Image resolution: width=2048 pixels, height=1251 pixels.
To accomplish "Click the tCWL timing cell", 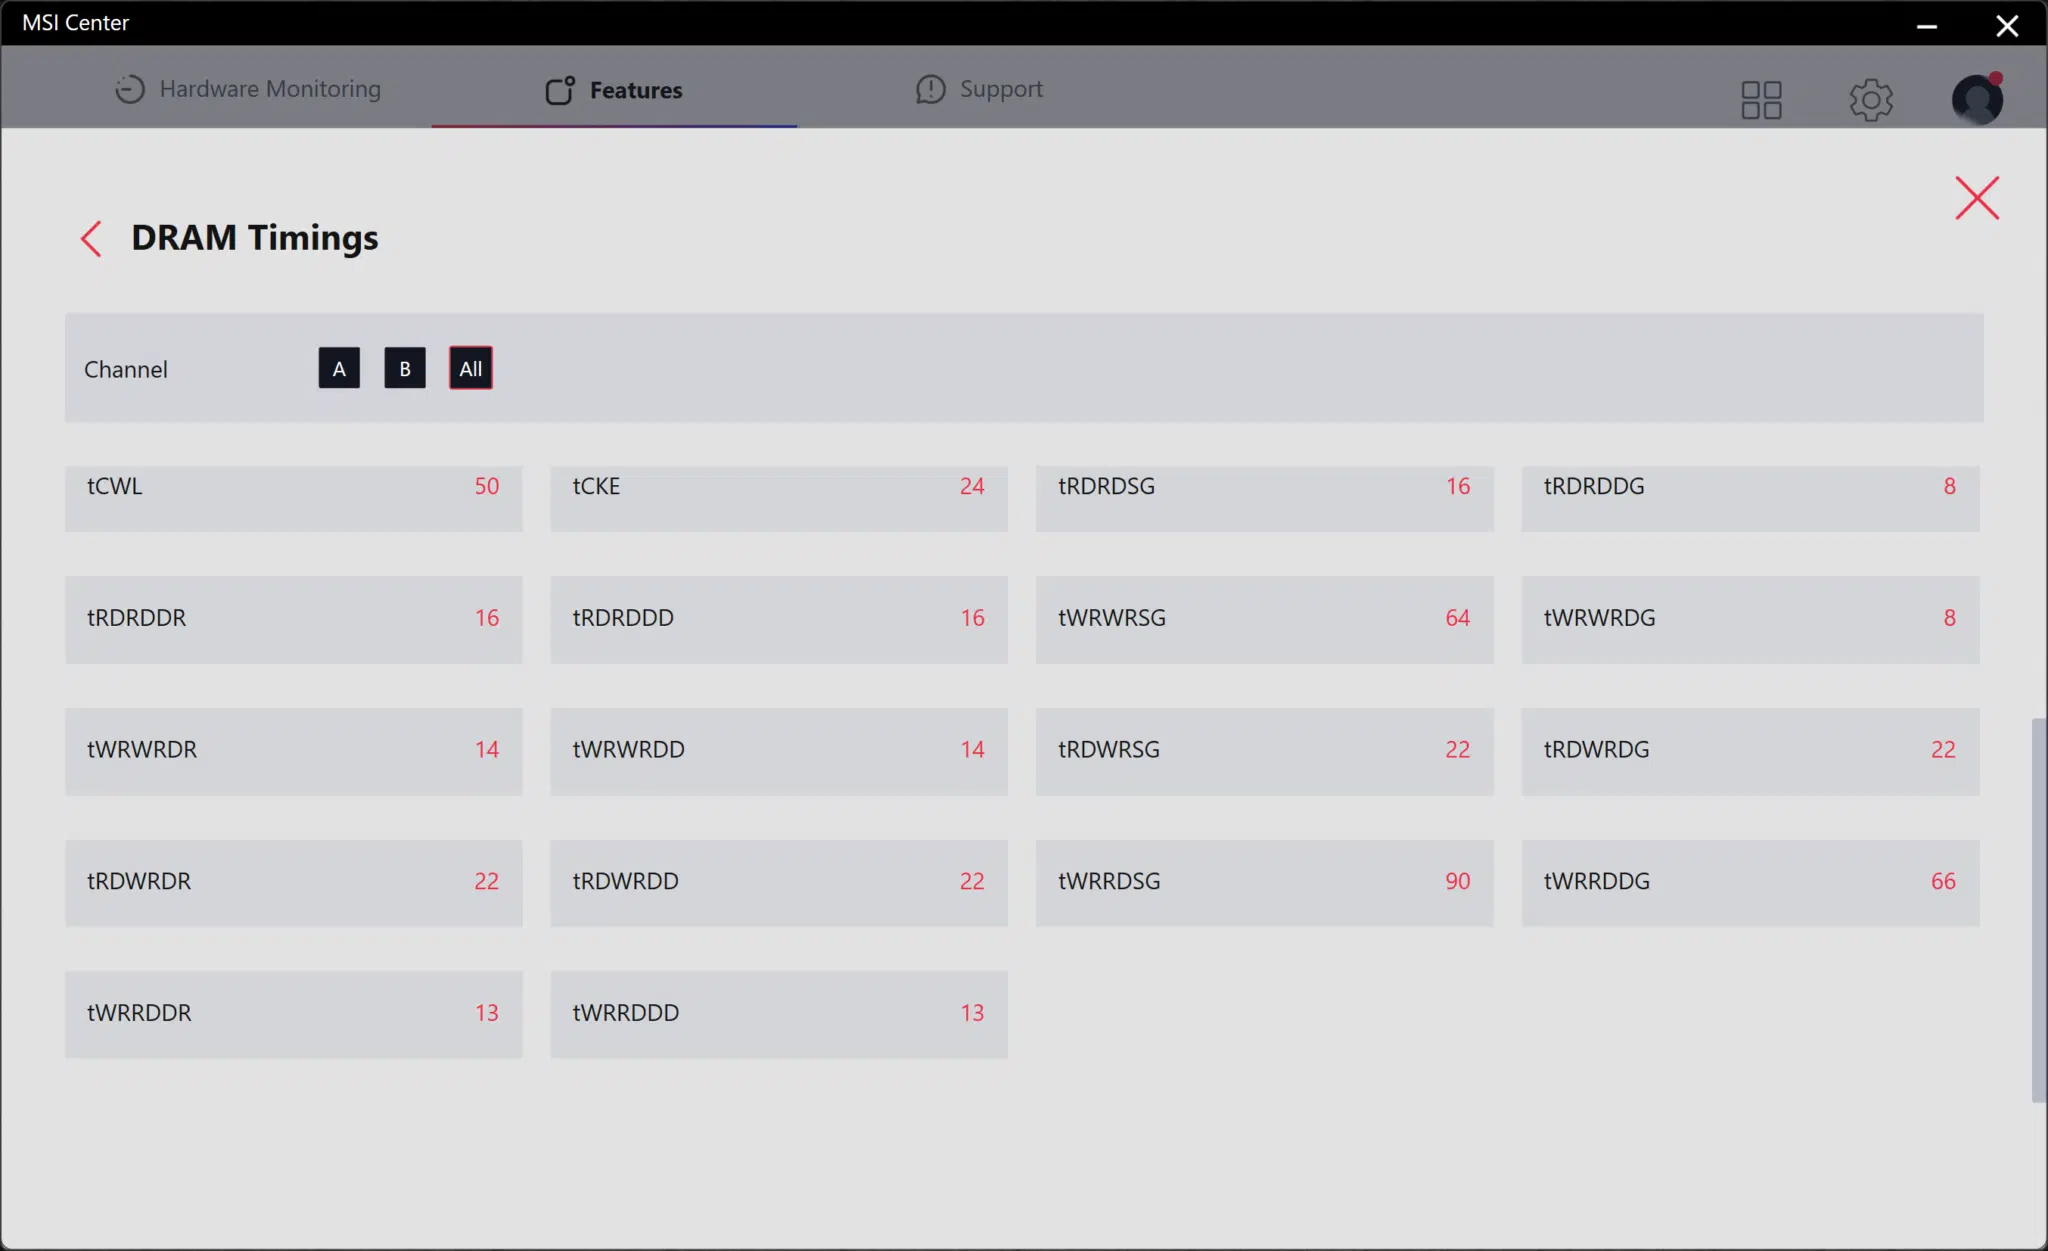I will pos(294,498).
